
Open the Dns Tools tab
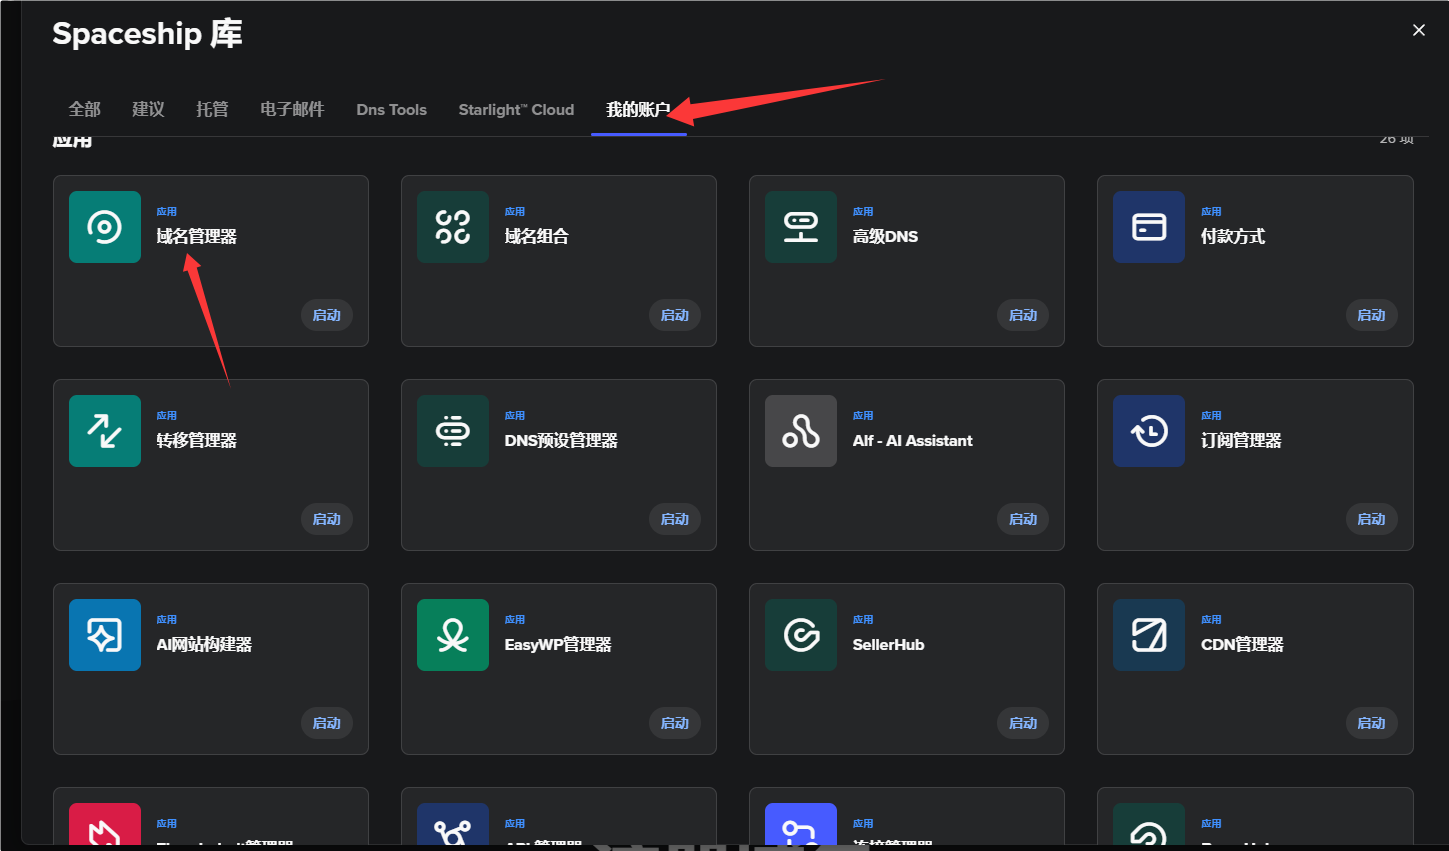pos(391,110)
